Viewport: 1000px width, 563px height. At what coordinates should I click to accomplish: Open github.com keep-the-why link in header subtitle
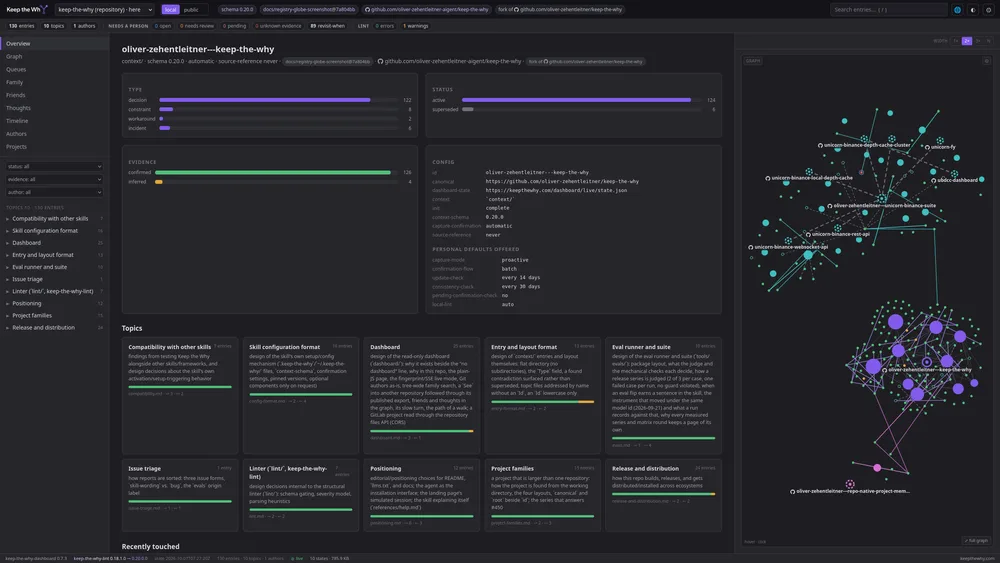point(453,61)
